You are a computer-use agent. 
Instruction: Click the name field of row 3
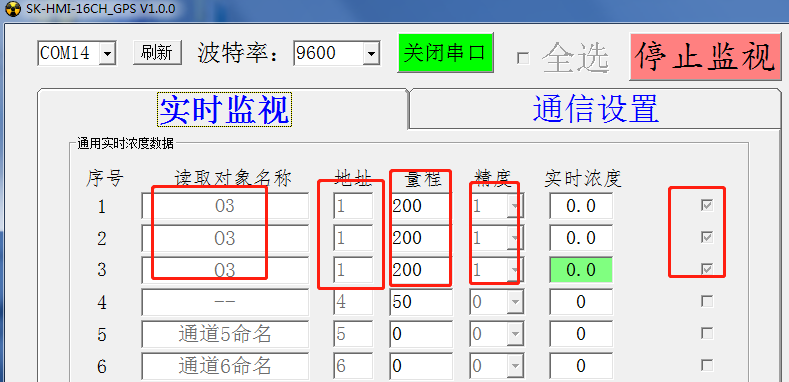(x=225, y=270)
